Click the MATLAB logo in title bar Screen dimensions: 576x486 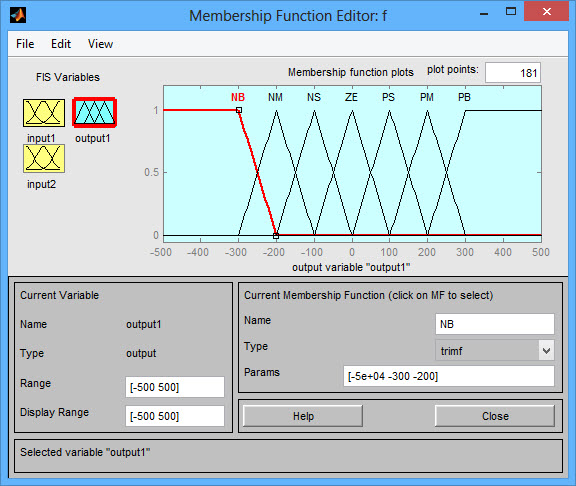18,15
